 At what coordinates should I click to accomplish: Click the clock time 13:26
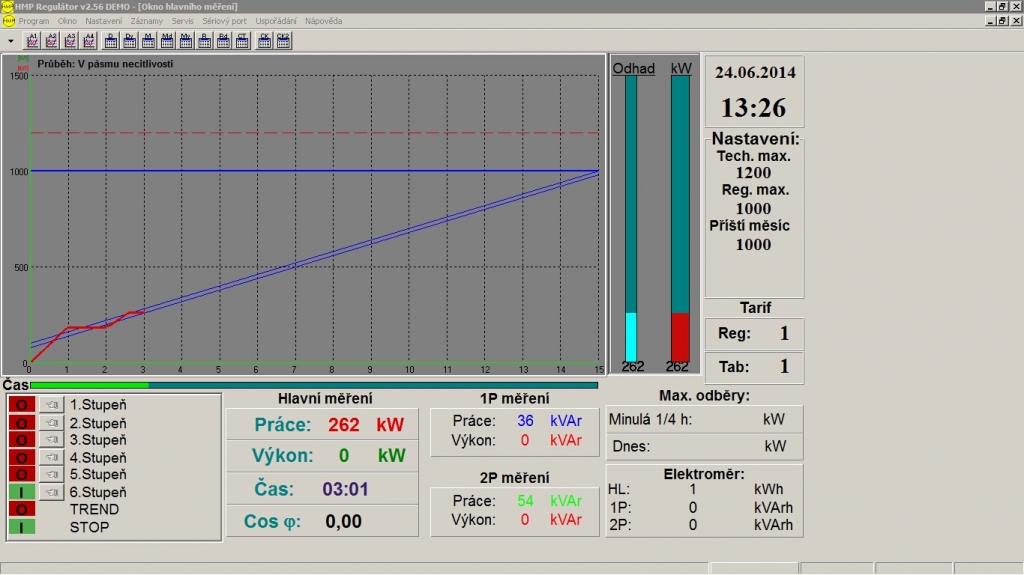pyautogui.click(x=753, y=108)
